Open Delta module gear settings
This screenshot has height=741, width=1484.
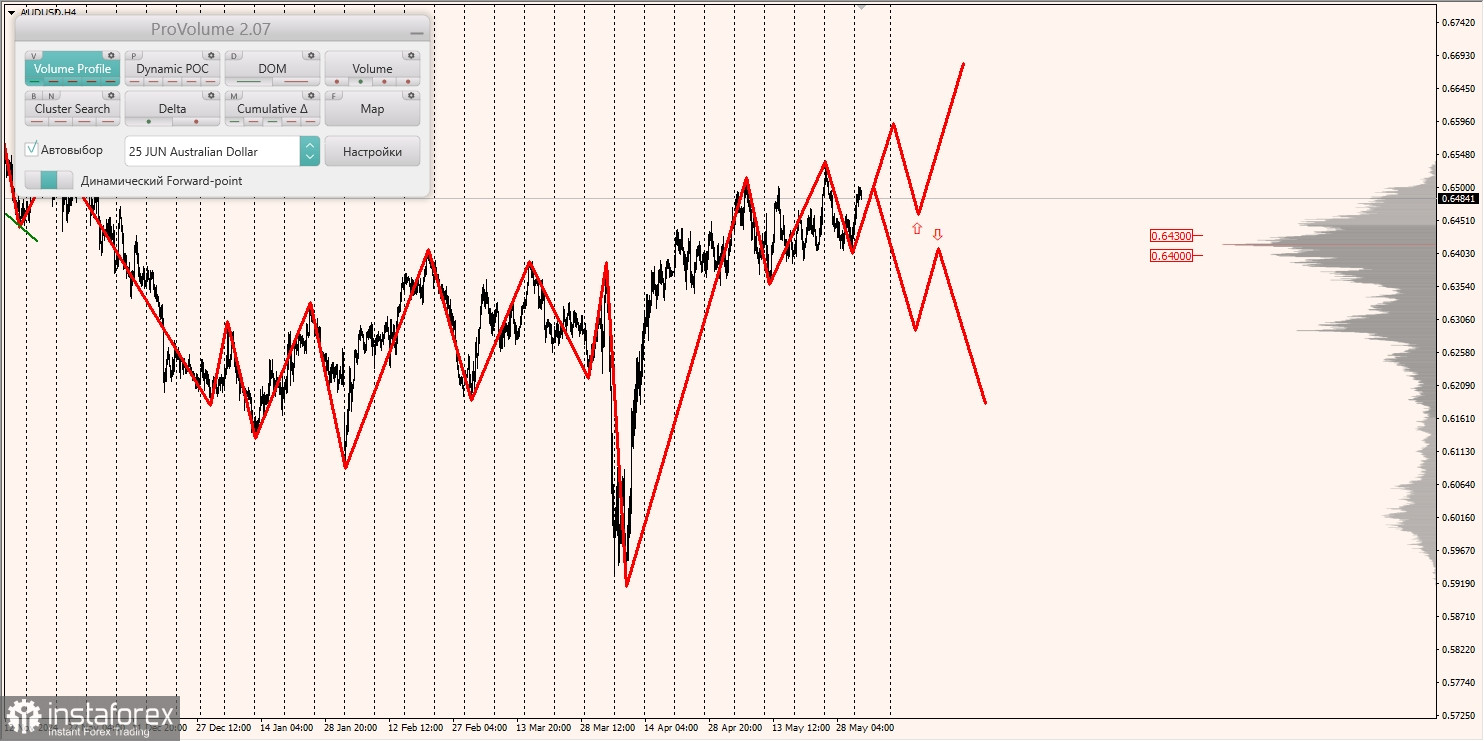point(211,96)
